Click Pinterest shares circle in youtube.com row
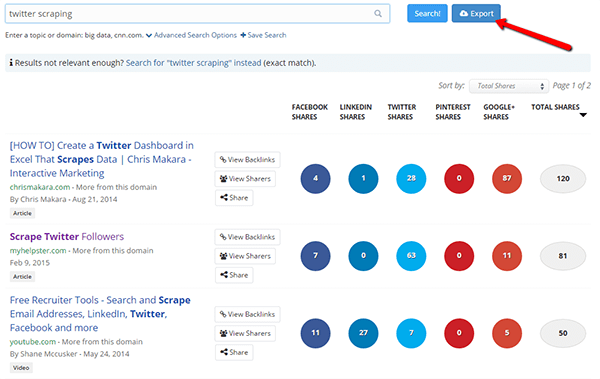 [x=459, y=333]
